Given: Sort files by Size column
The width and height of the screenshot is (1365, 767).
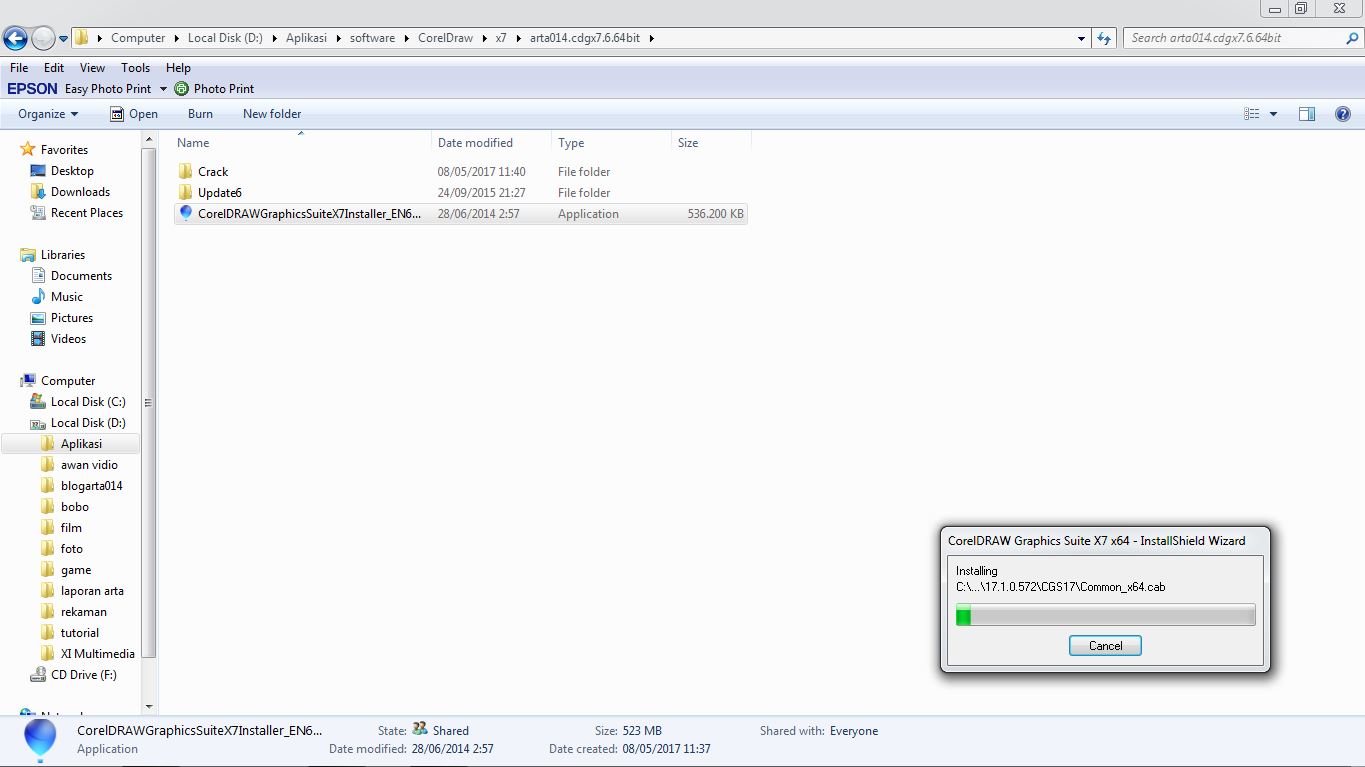Looking at the screenshot, I should point(710,143).
